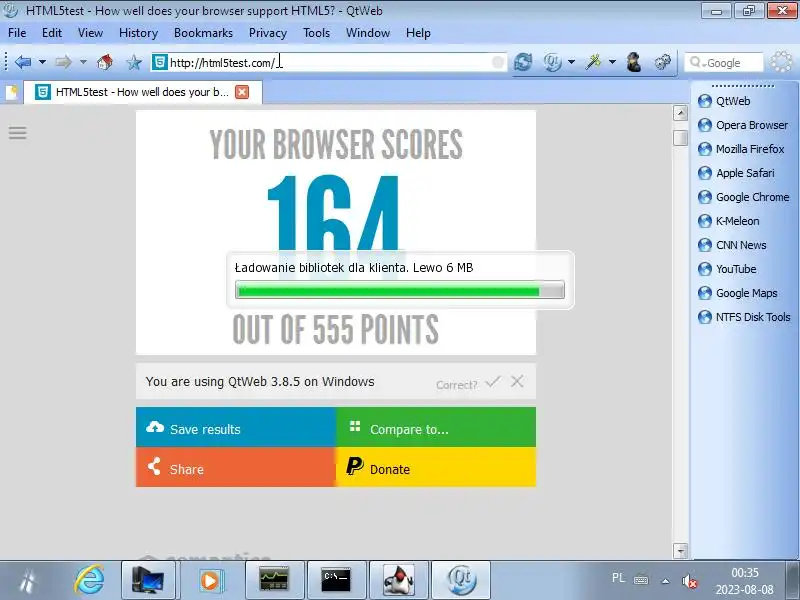Image resolution: width=800 pixels, height=600 pixels.
Task: Confirm browser detection with the checkmark
Action: (493, 381)
